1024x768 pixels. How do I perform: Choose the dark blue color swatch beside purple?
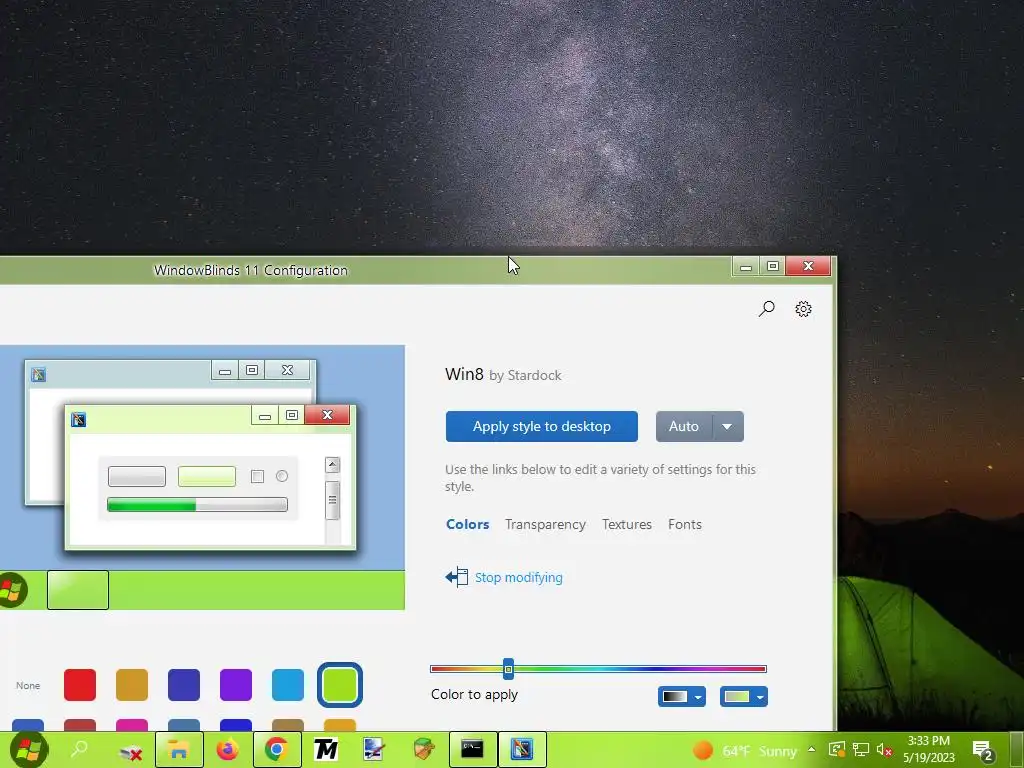point(184,684)
